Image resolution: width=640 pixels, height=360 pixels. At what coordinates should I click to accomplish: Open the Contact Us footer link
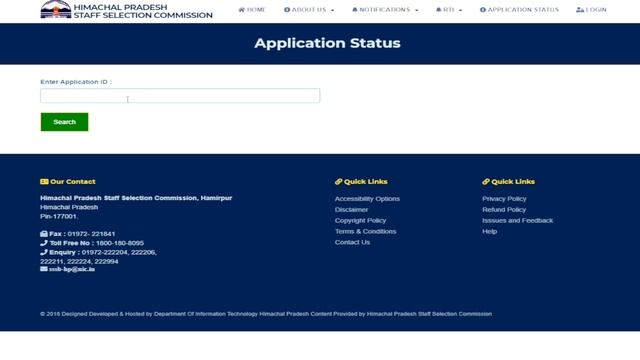pos(352,242)
